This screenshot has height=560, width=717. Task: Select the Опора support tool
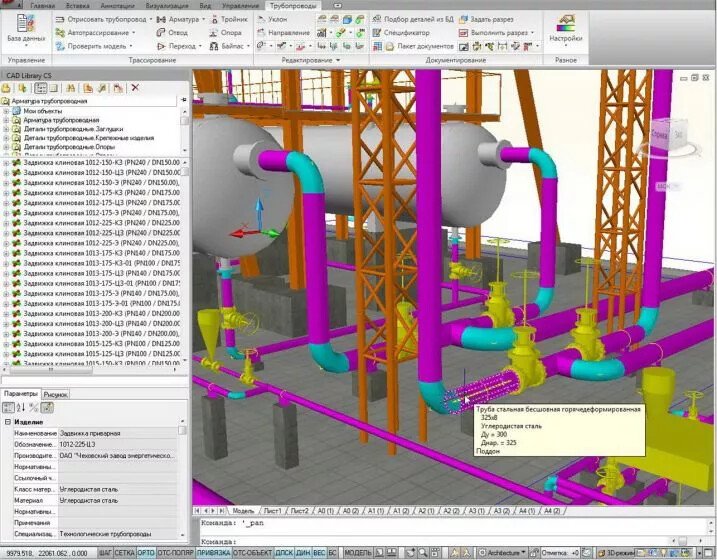[x=226, y=33]
